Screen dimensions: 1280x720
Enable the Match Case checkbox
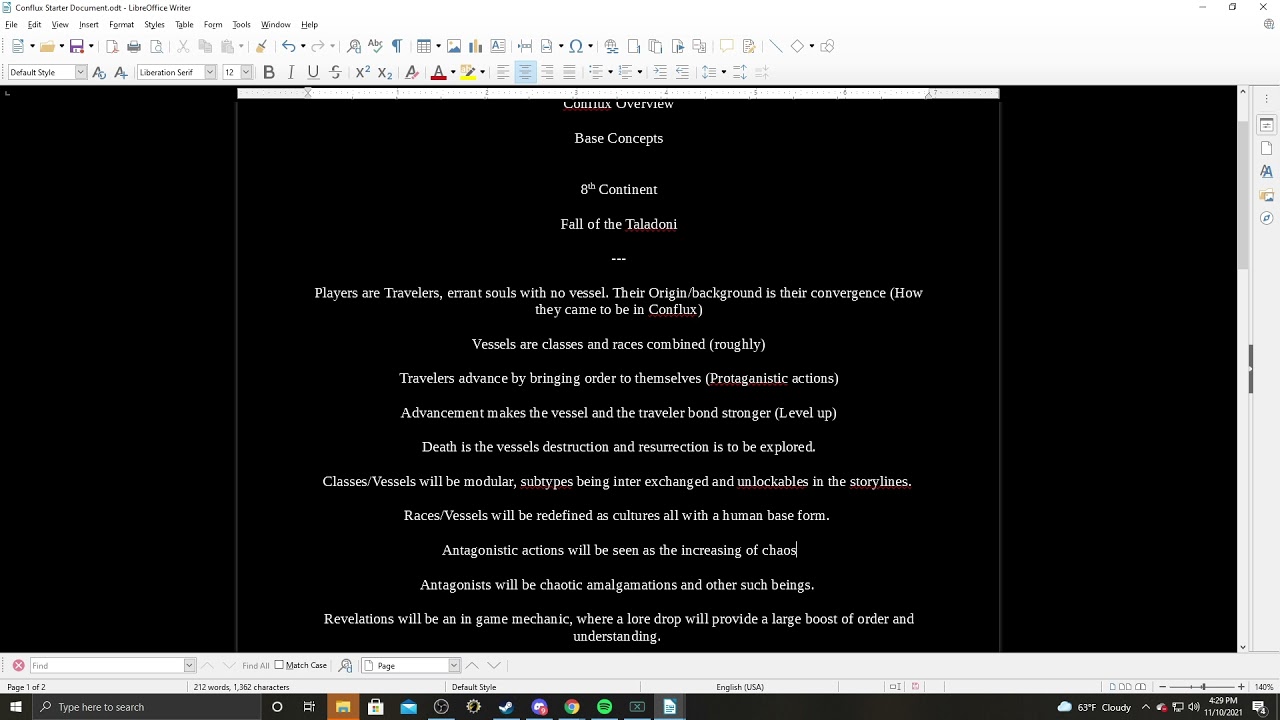(279, 665)
